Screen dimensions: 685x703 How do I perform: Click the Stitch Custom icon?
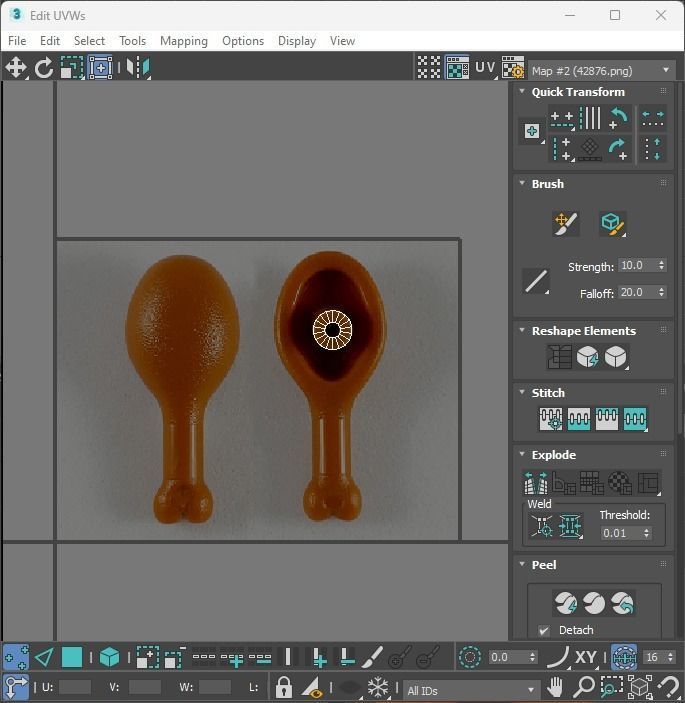(x=635, y=419)
